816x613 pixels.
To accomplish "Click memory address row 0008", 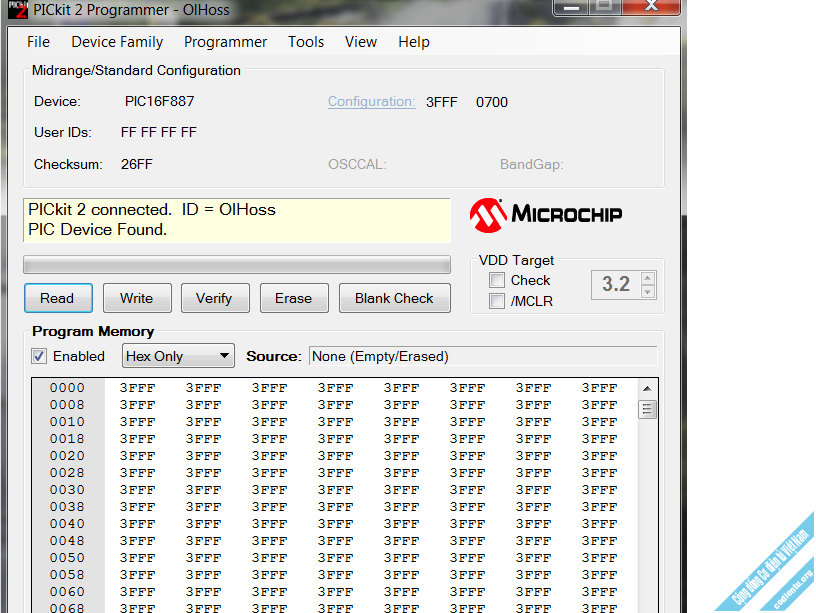I will pos(67,405).
